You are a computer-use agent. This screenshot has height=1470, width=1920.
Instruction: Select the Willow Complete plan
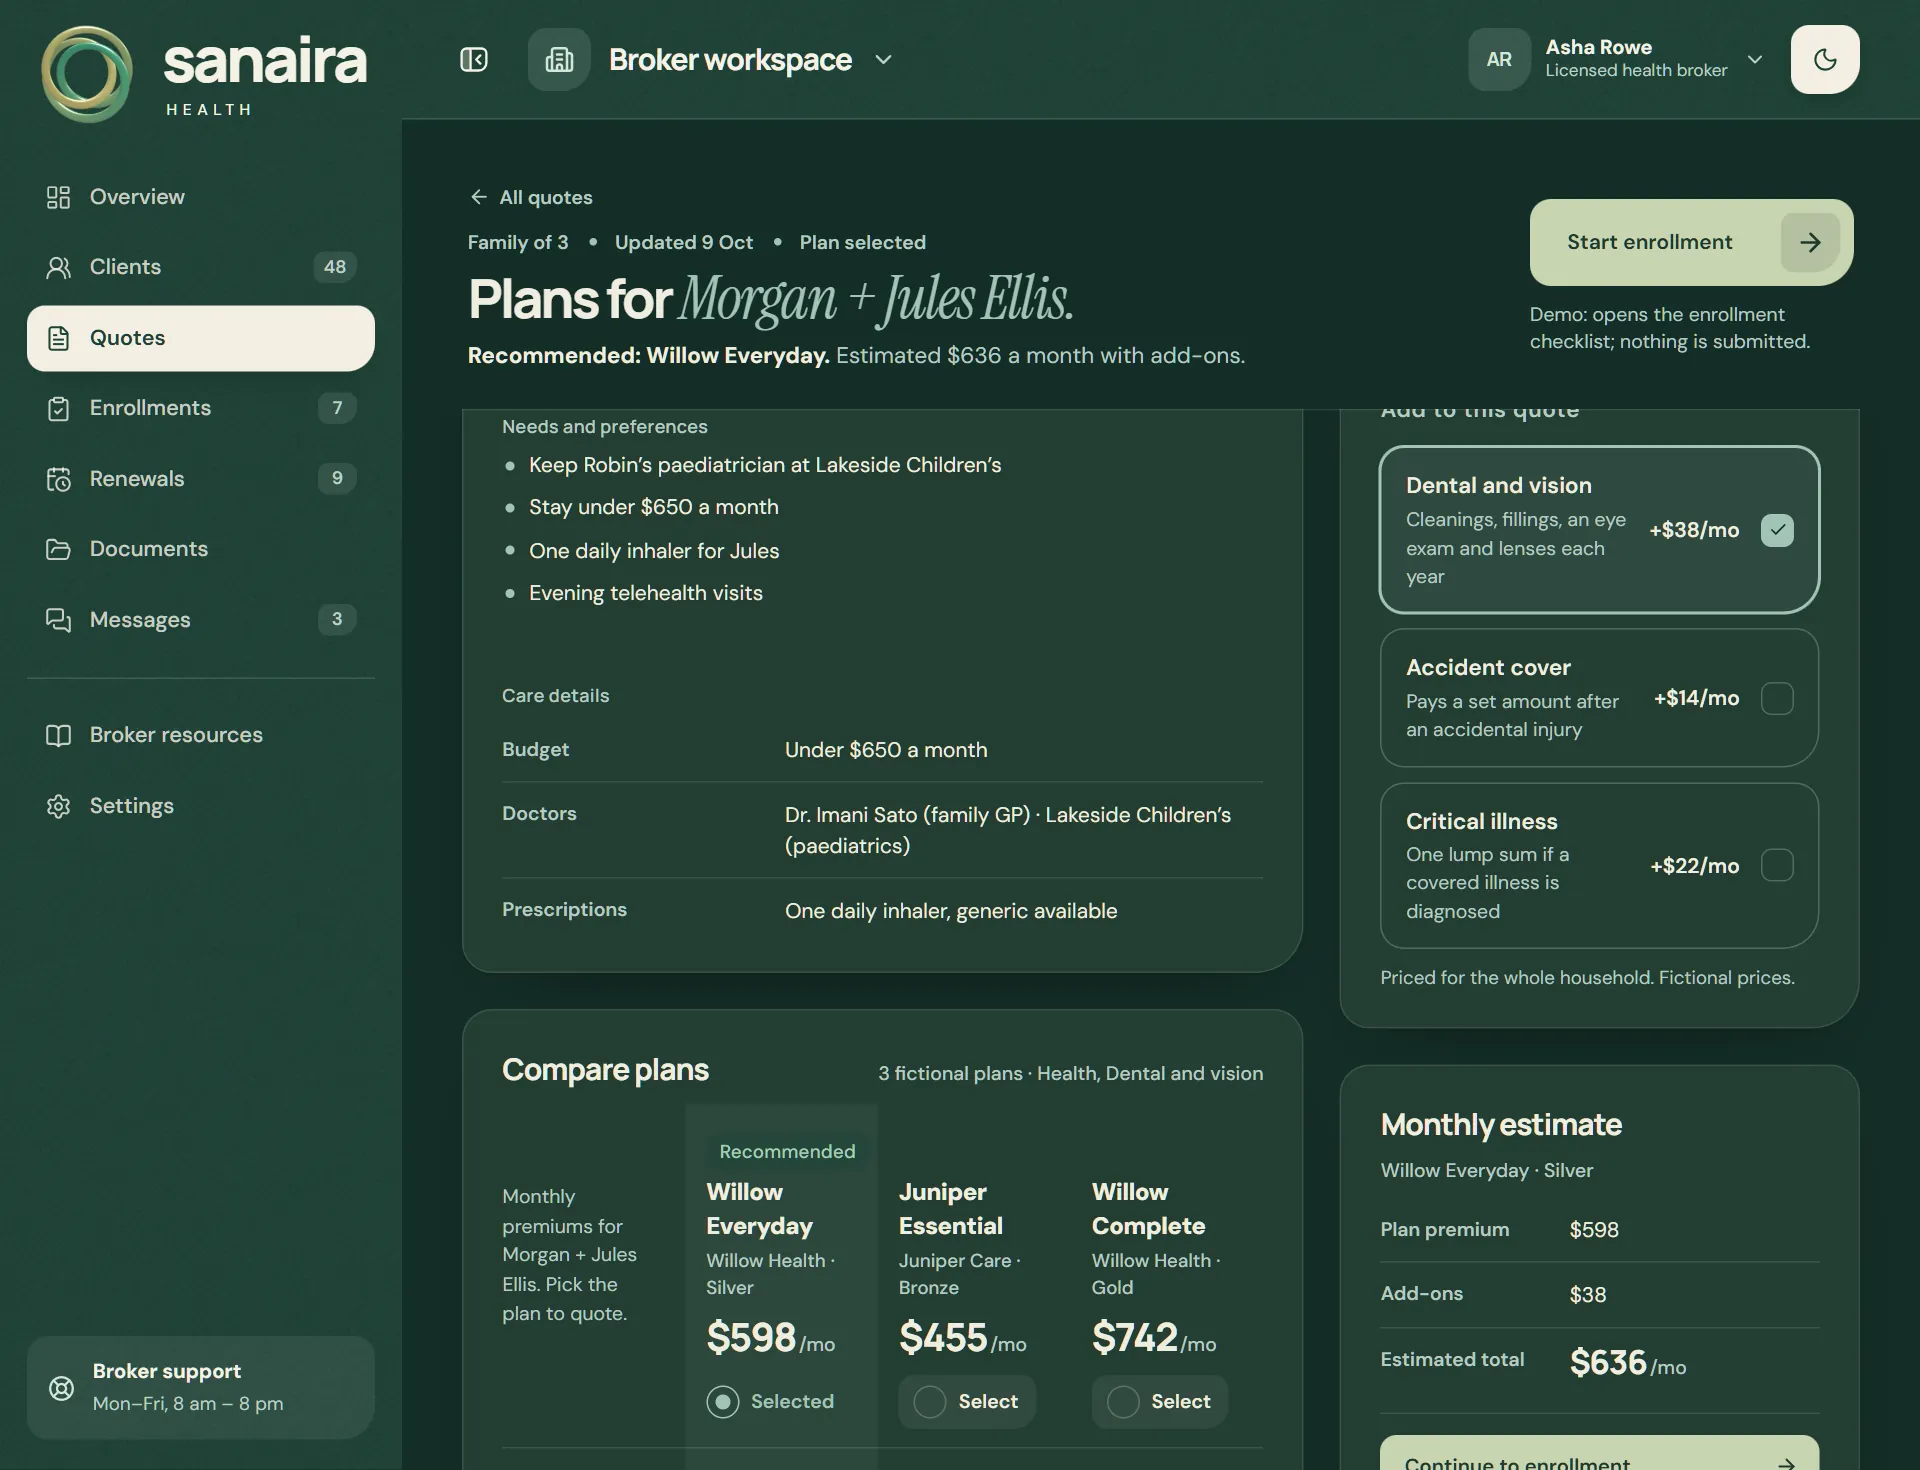tap(1160, 1402)
